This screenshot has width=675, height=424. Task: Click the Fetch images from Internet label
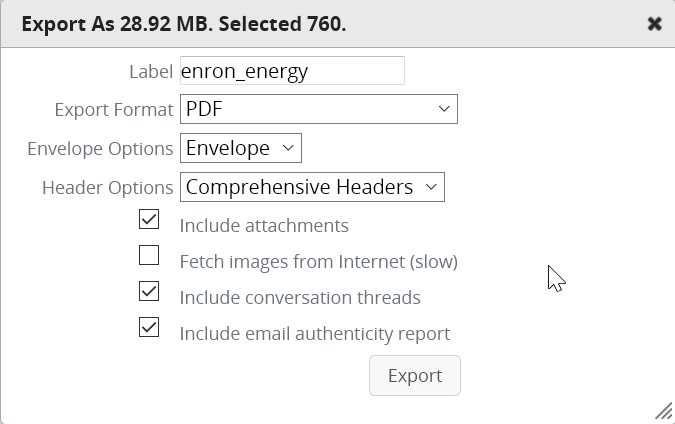coord(318,262)
